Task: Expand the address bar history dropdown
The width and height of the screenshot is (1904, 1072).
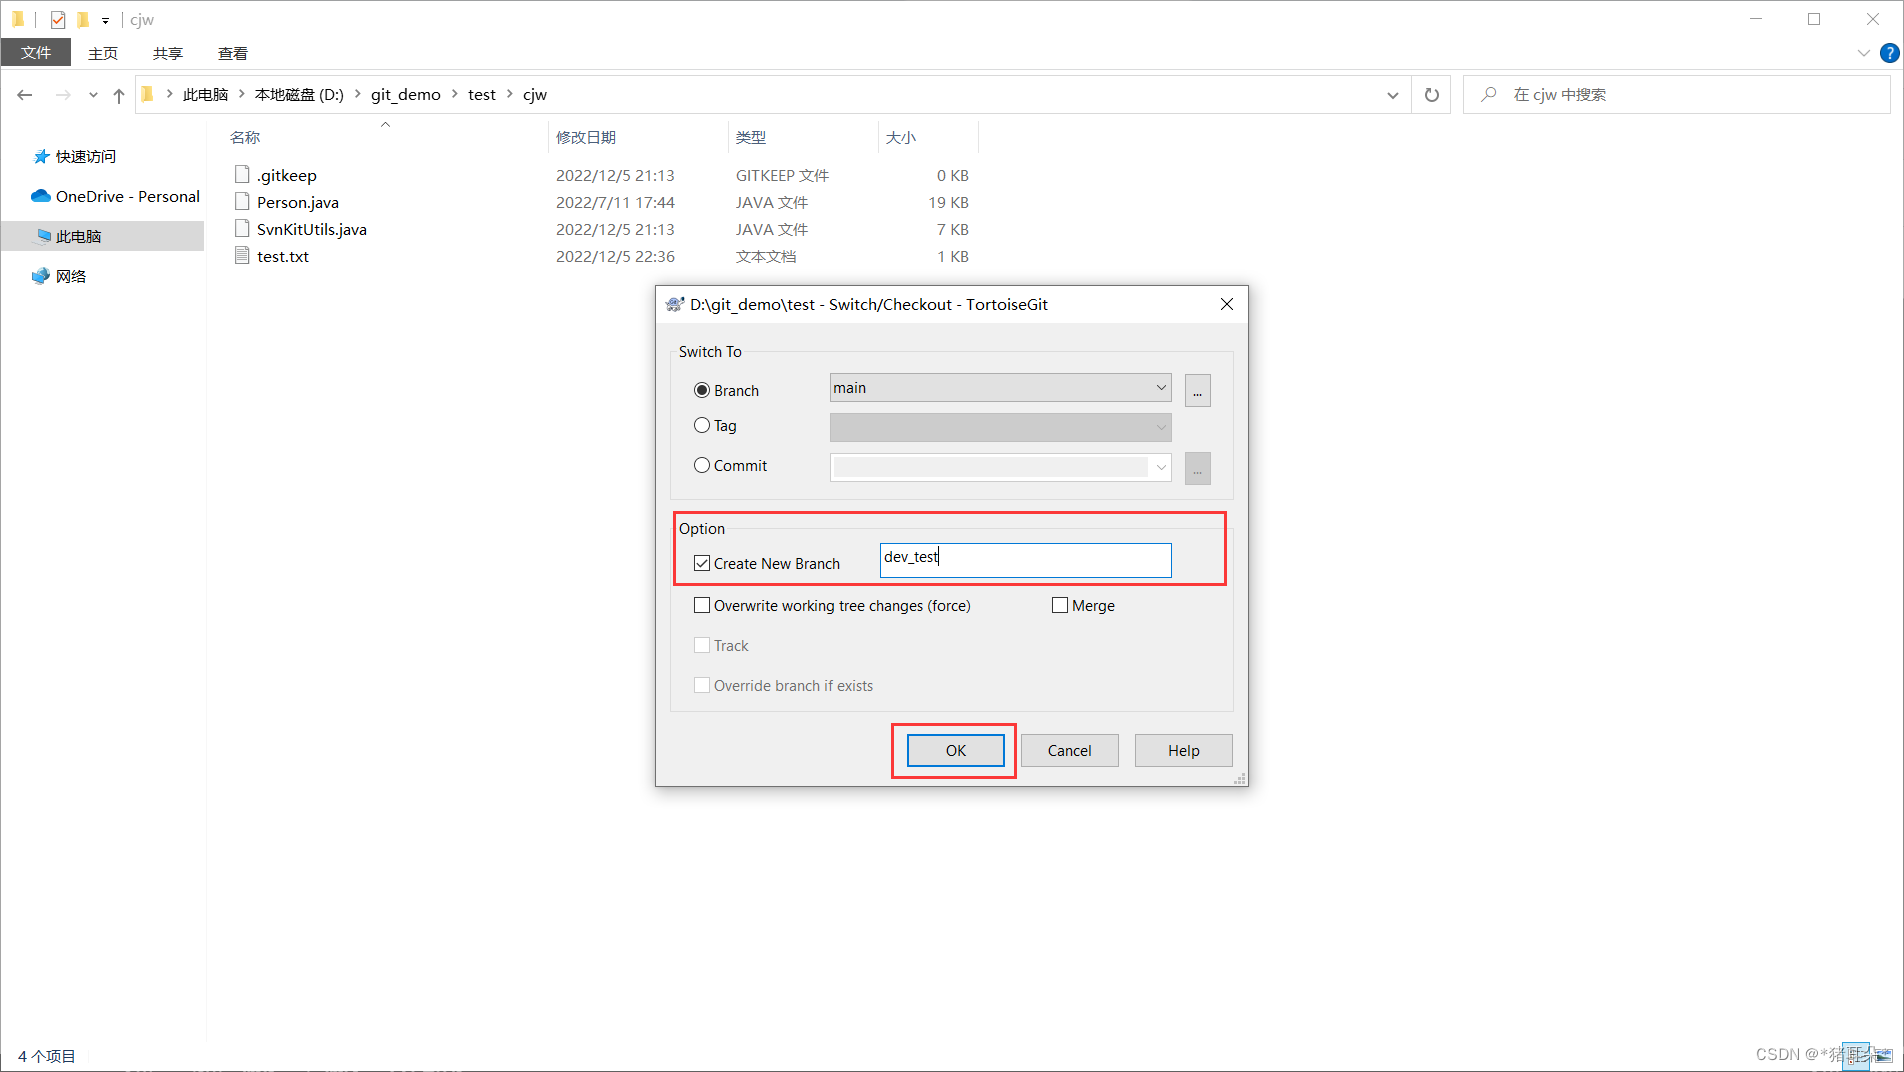Action: tap(1392, 94)
